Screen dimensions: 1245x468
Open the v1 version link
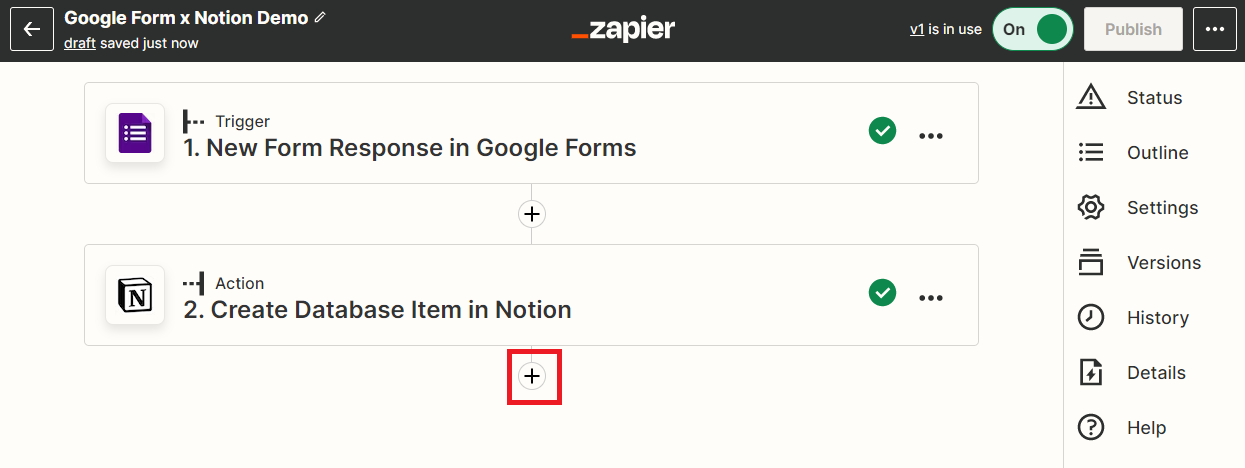pos(917,29)
